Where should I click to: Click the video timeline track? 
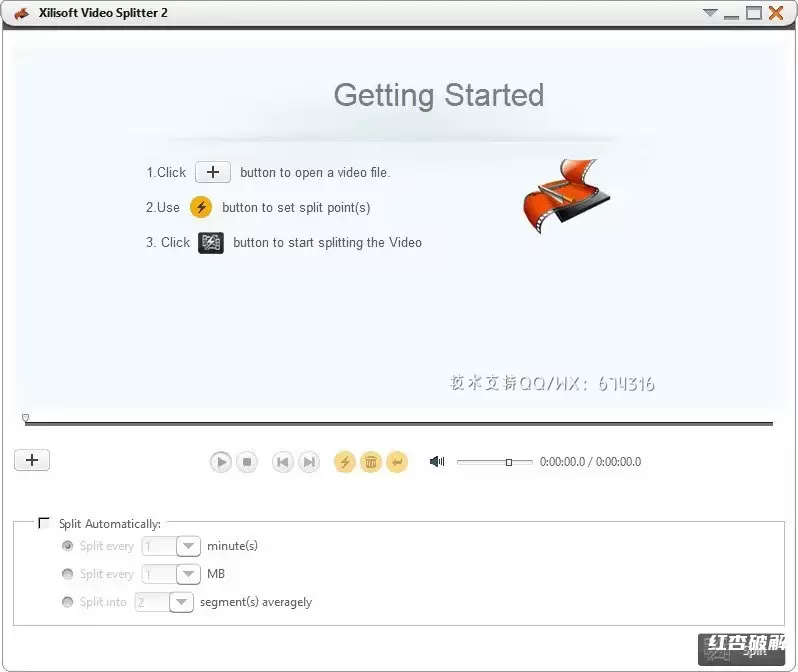(x=399, y=423)
